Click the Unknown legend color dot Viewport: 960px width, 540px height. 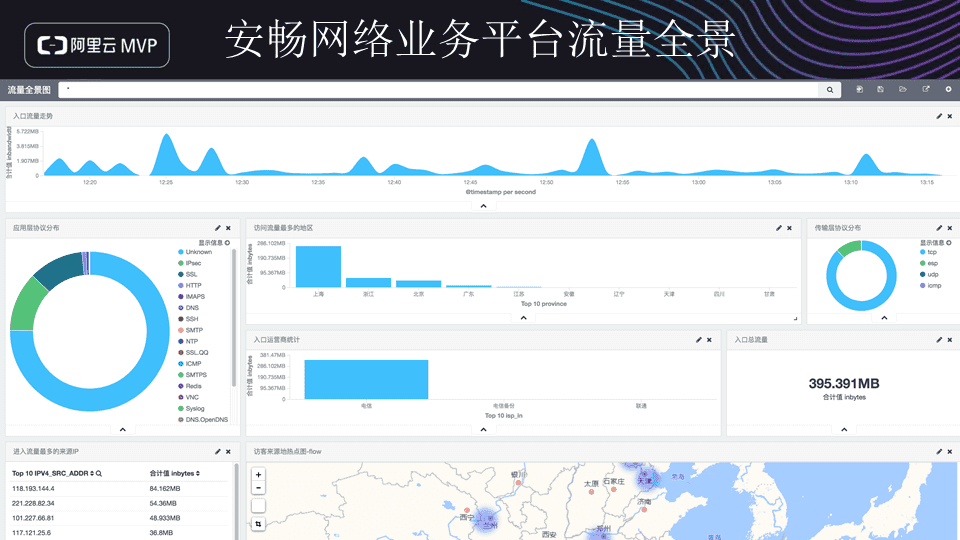click(x=181, y=252)
